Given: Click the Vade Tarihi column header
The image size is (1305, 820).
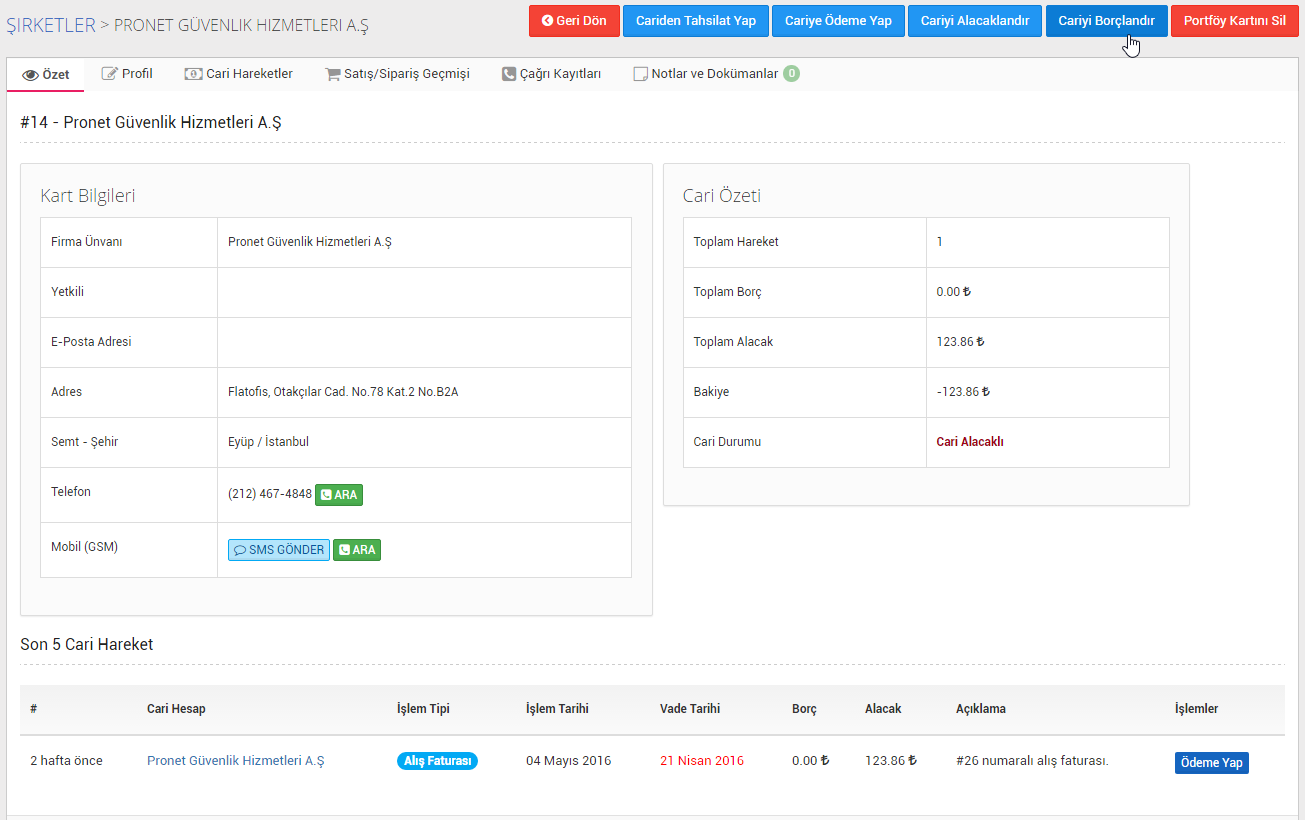Looking at the screenshot, I should (690, 709).
